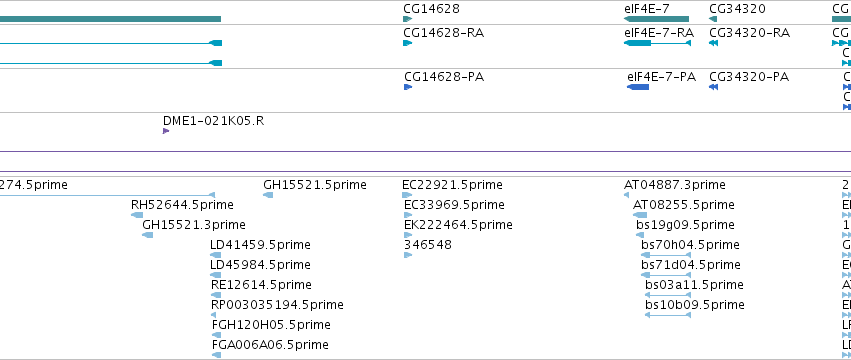
Task: Select the GH15521.5prime EST feature
Action: click(x=268, y=195)
